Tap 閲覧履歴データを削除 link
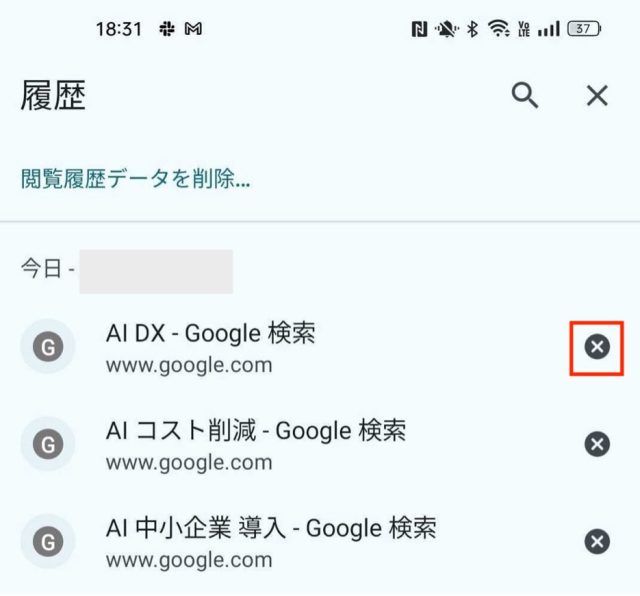The height and width of the screenshot is (596, 640). click(136, 179)
